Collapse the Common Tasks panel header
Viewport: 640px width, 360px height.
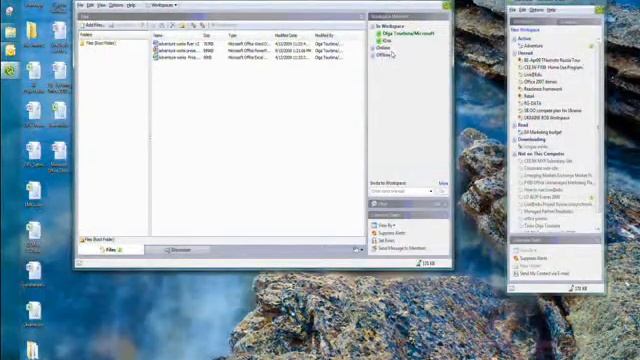tap(408, 215)
